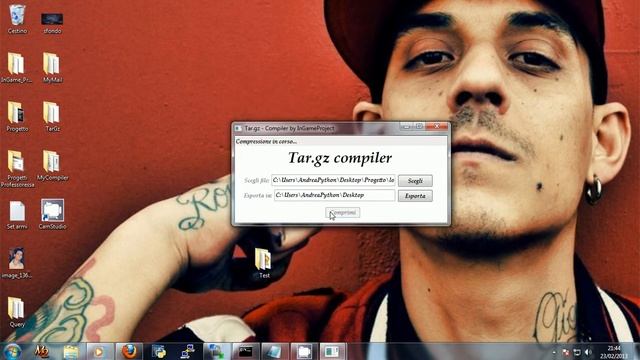
Task: Select the TarGz folder icon
Action: click(52, 117)
